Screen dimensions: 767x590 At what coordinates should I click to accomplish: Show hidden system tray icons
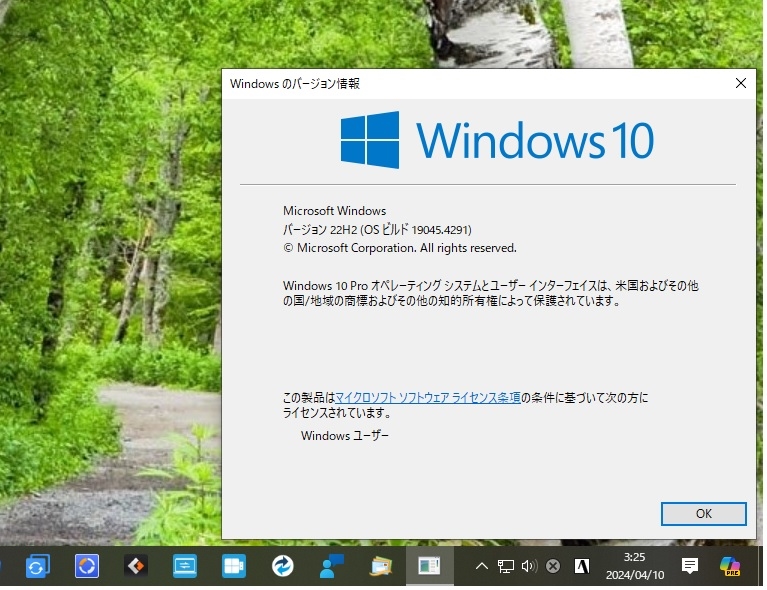[x=482, y=567]
